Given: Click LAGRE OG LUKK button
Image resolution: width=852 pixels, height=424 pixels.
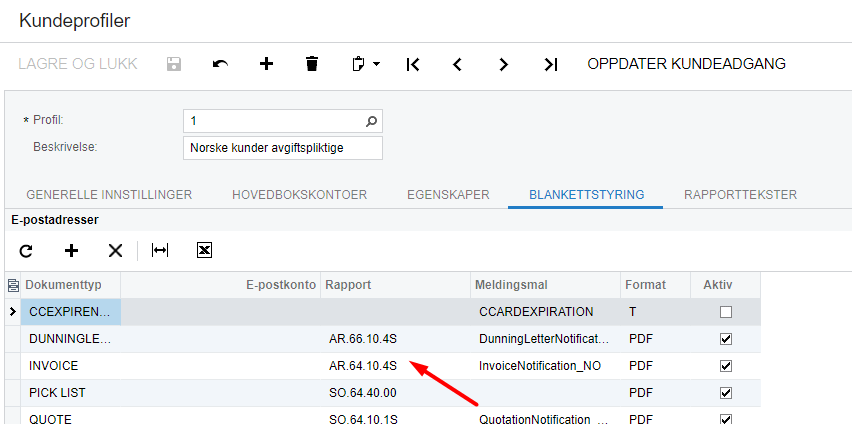Looking at the screenshot, I should click(x=78, y=64).
